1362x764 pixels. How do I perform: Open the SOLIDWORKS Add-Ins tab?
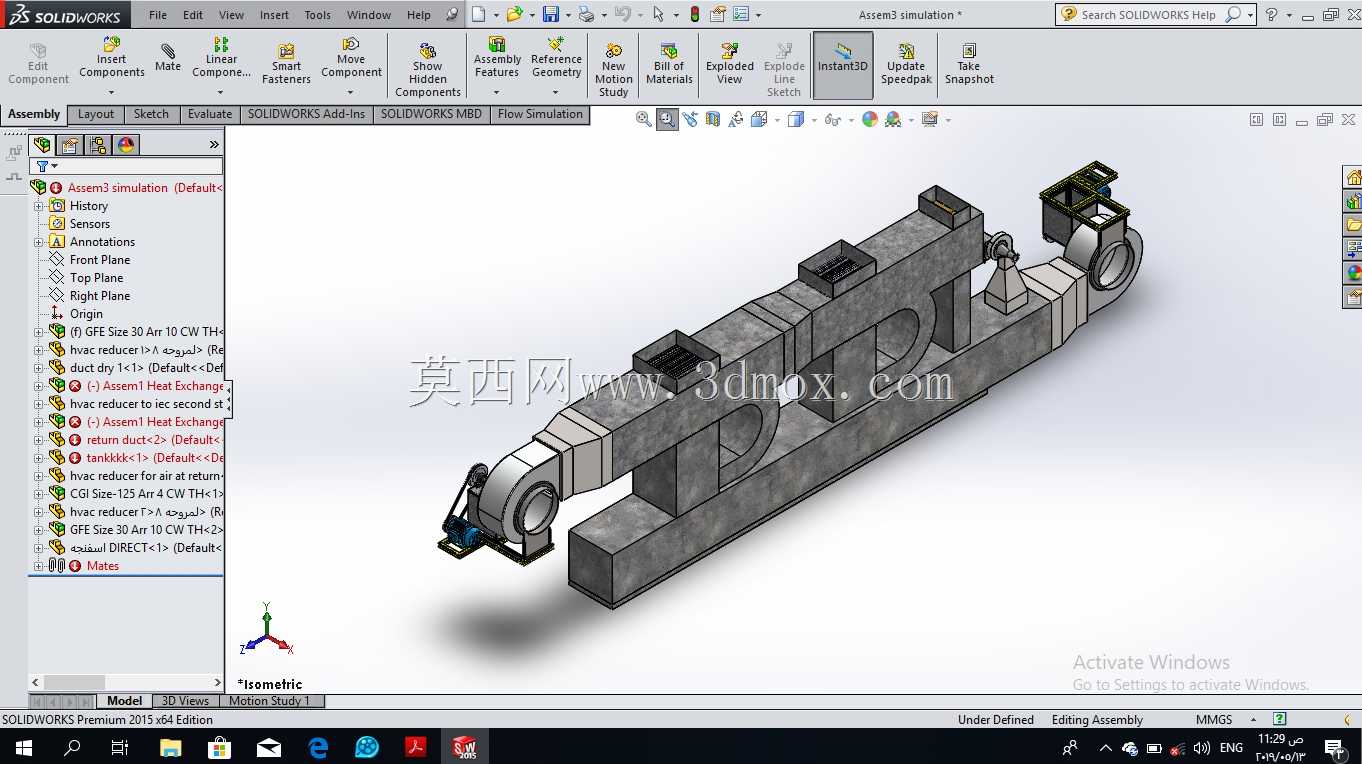click(x=306, y=114)
